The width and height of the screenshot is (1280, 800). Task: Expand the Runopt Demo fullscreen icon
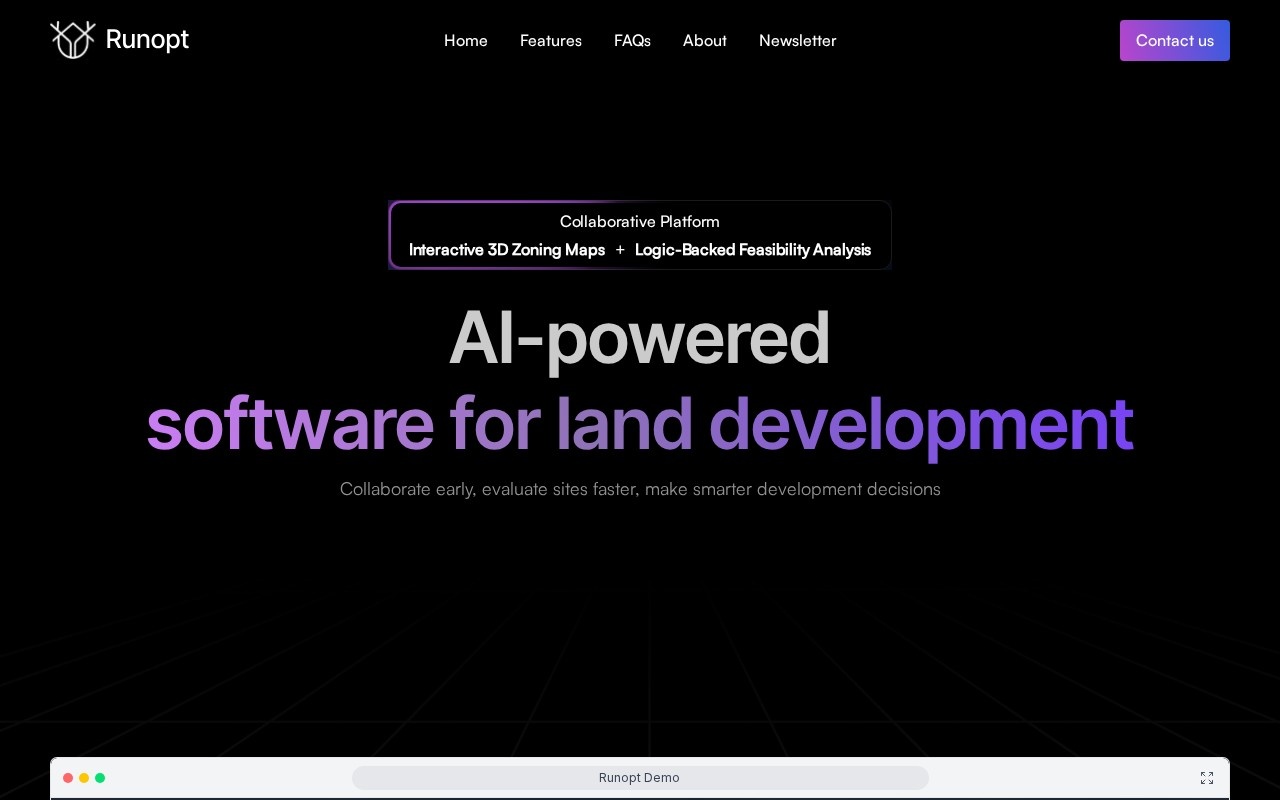1207,778
